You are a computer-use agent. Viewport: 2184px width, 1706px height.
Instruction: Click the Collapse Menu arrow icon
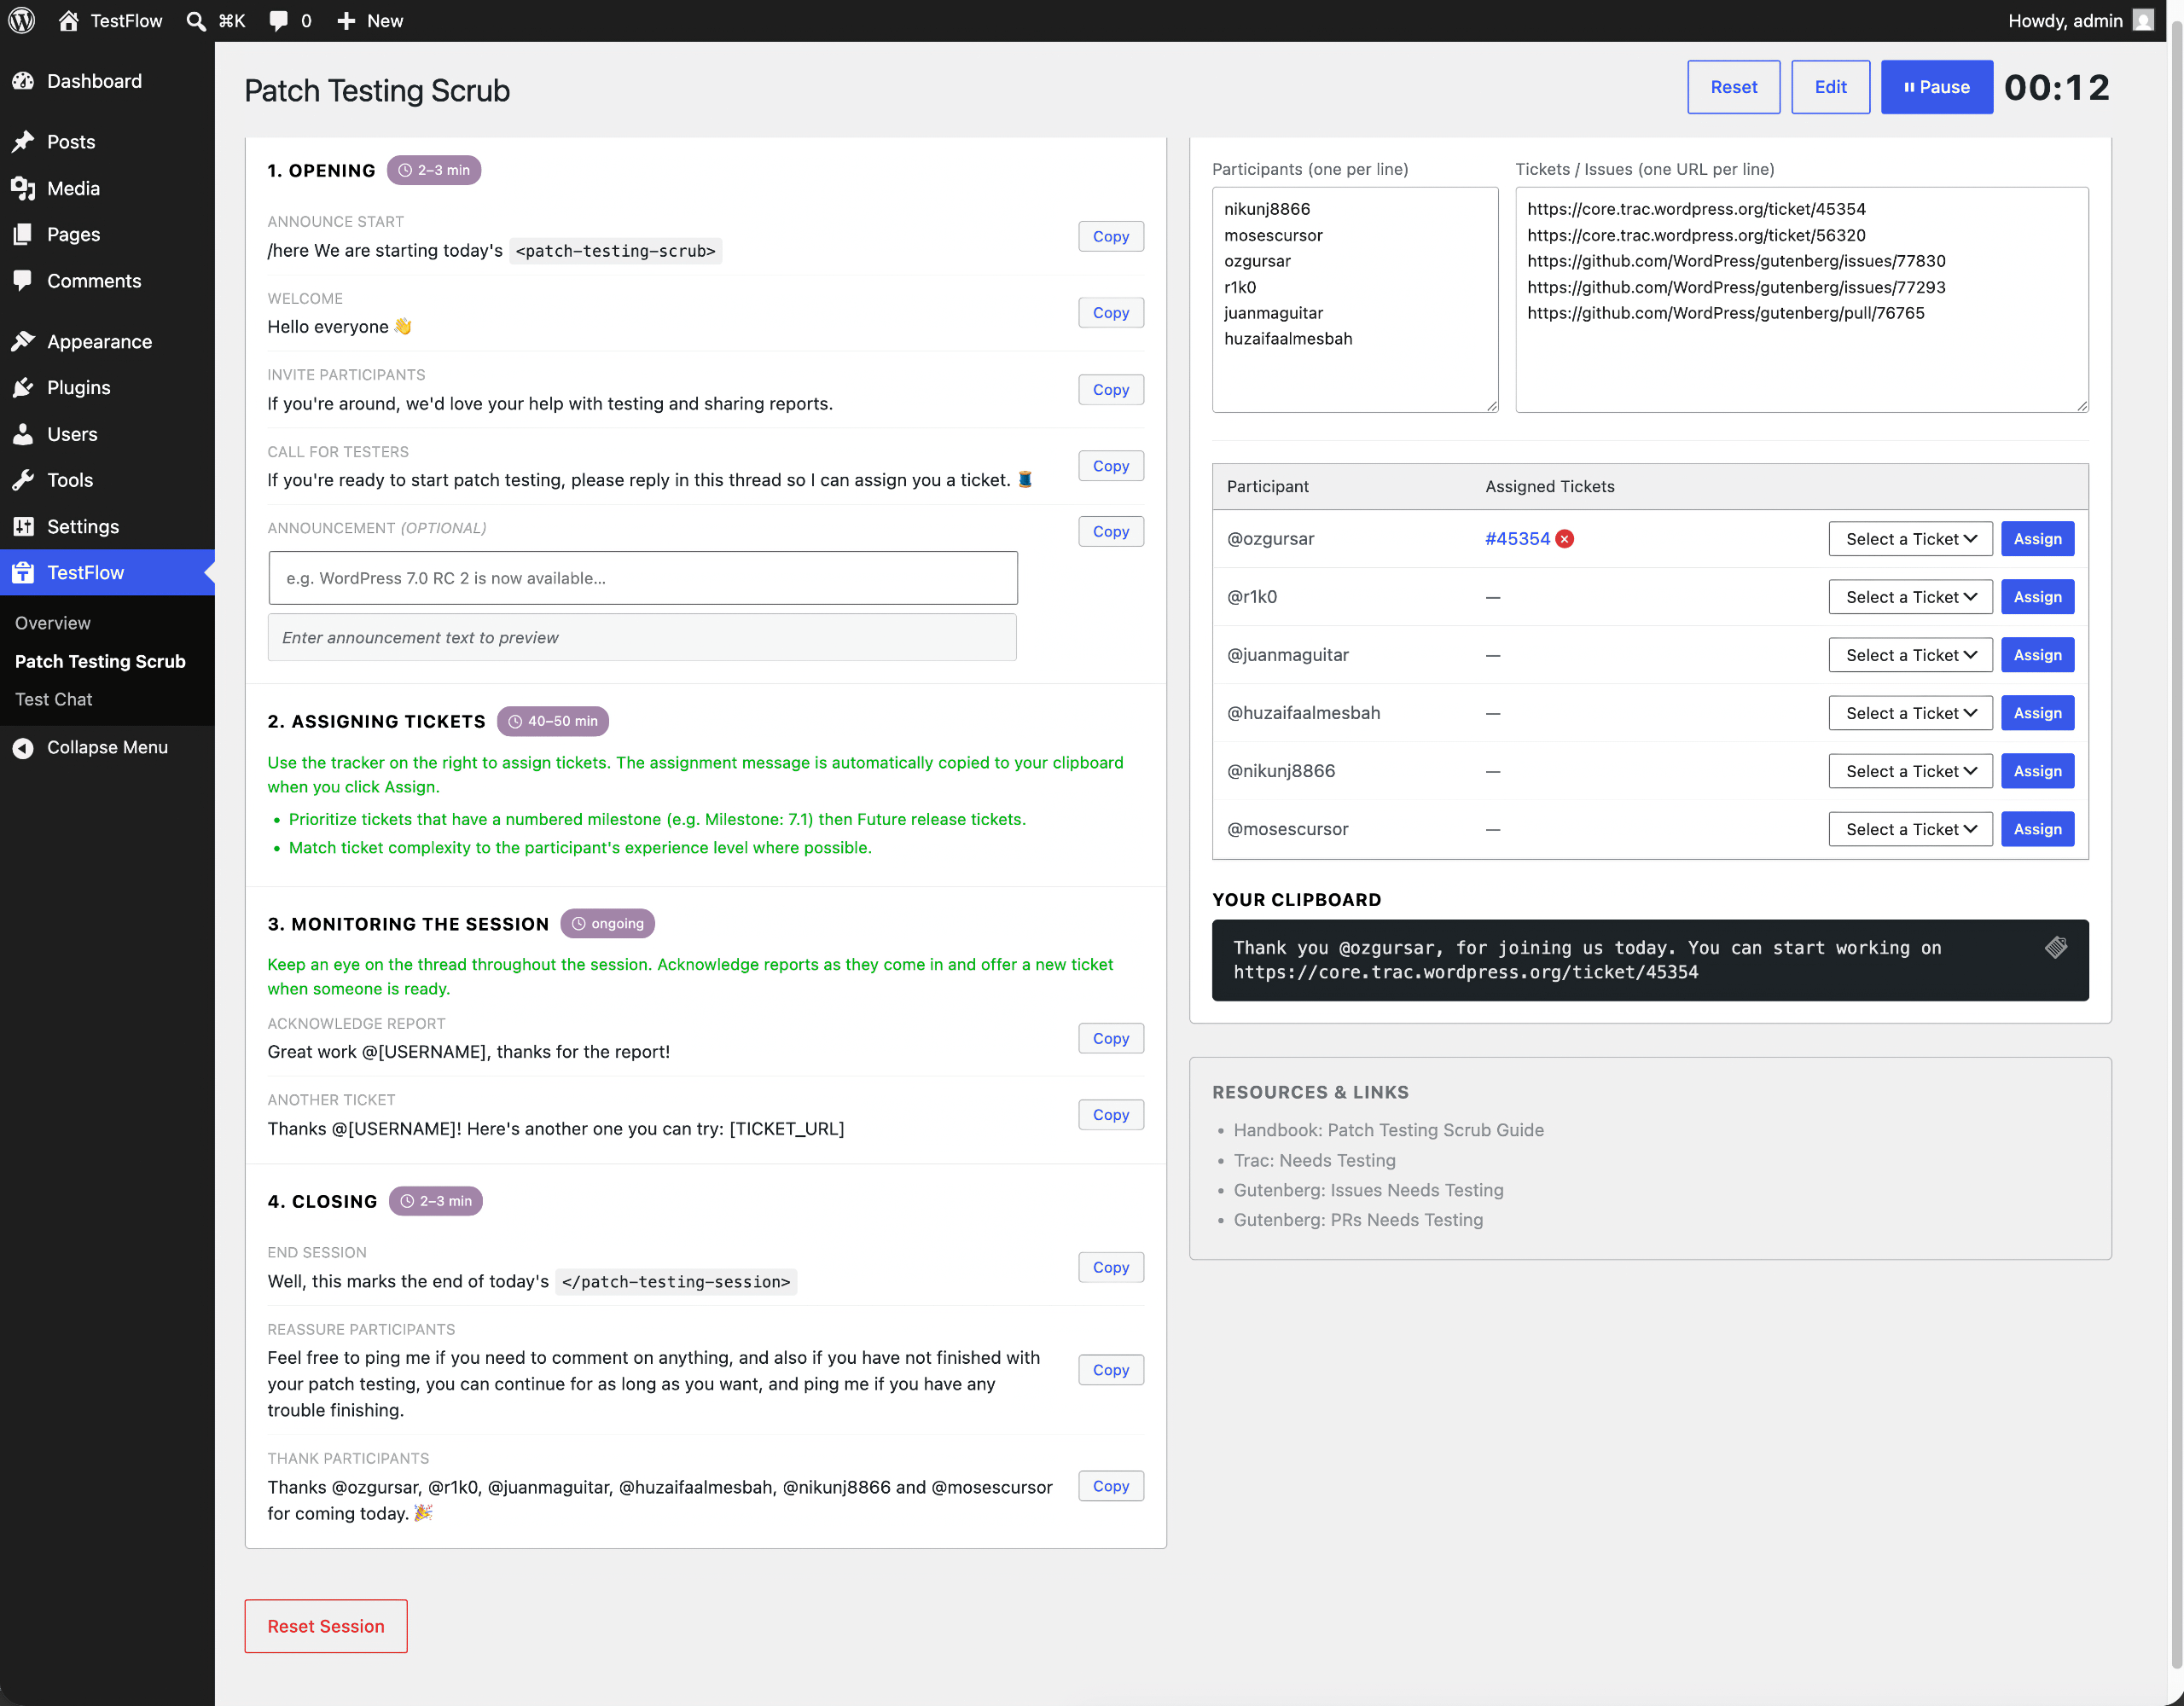(23, 748)
